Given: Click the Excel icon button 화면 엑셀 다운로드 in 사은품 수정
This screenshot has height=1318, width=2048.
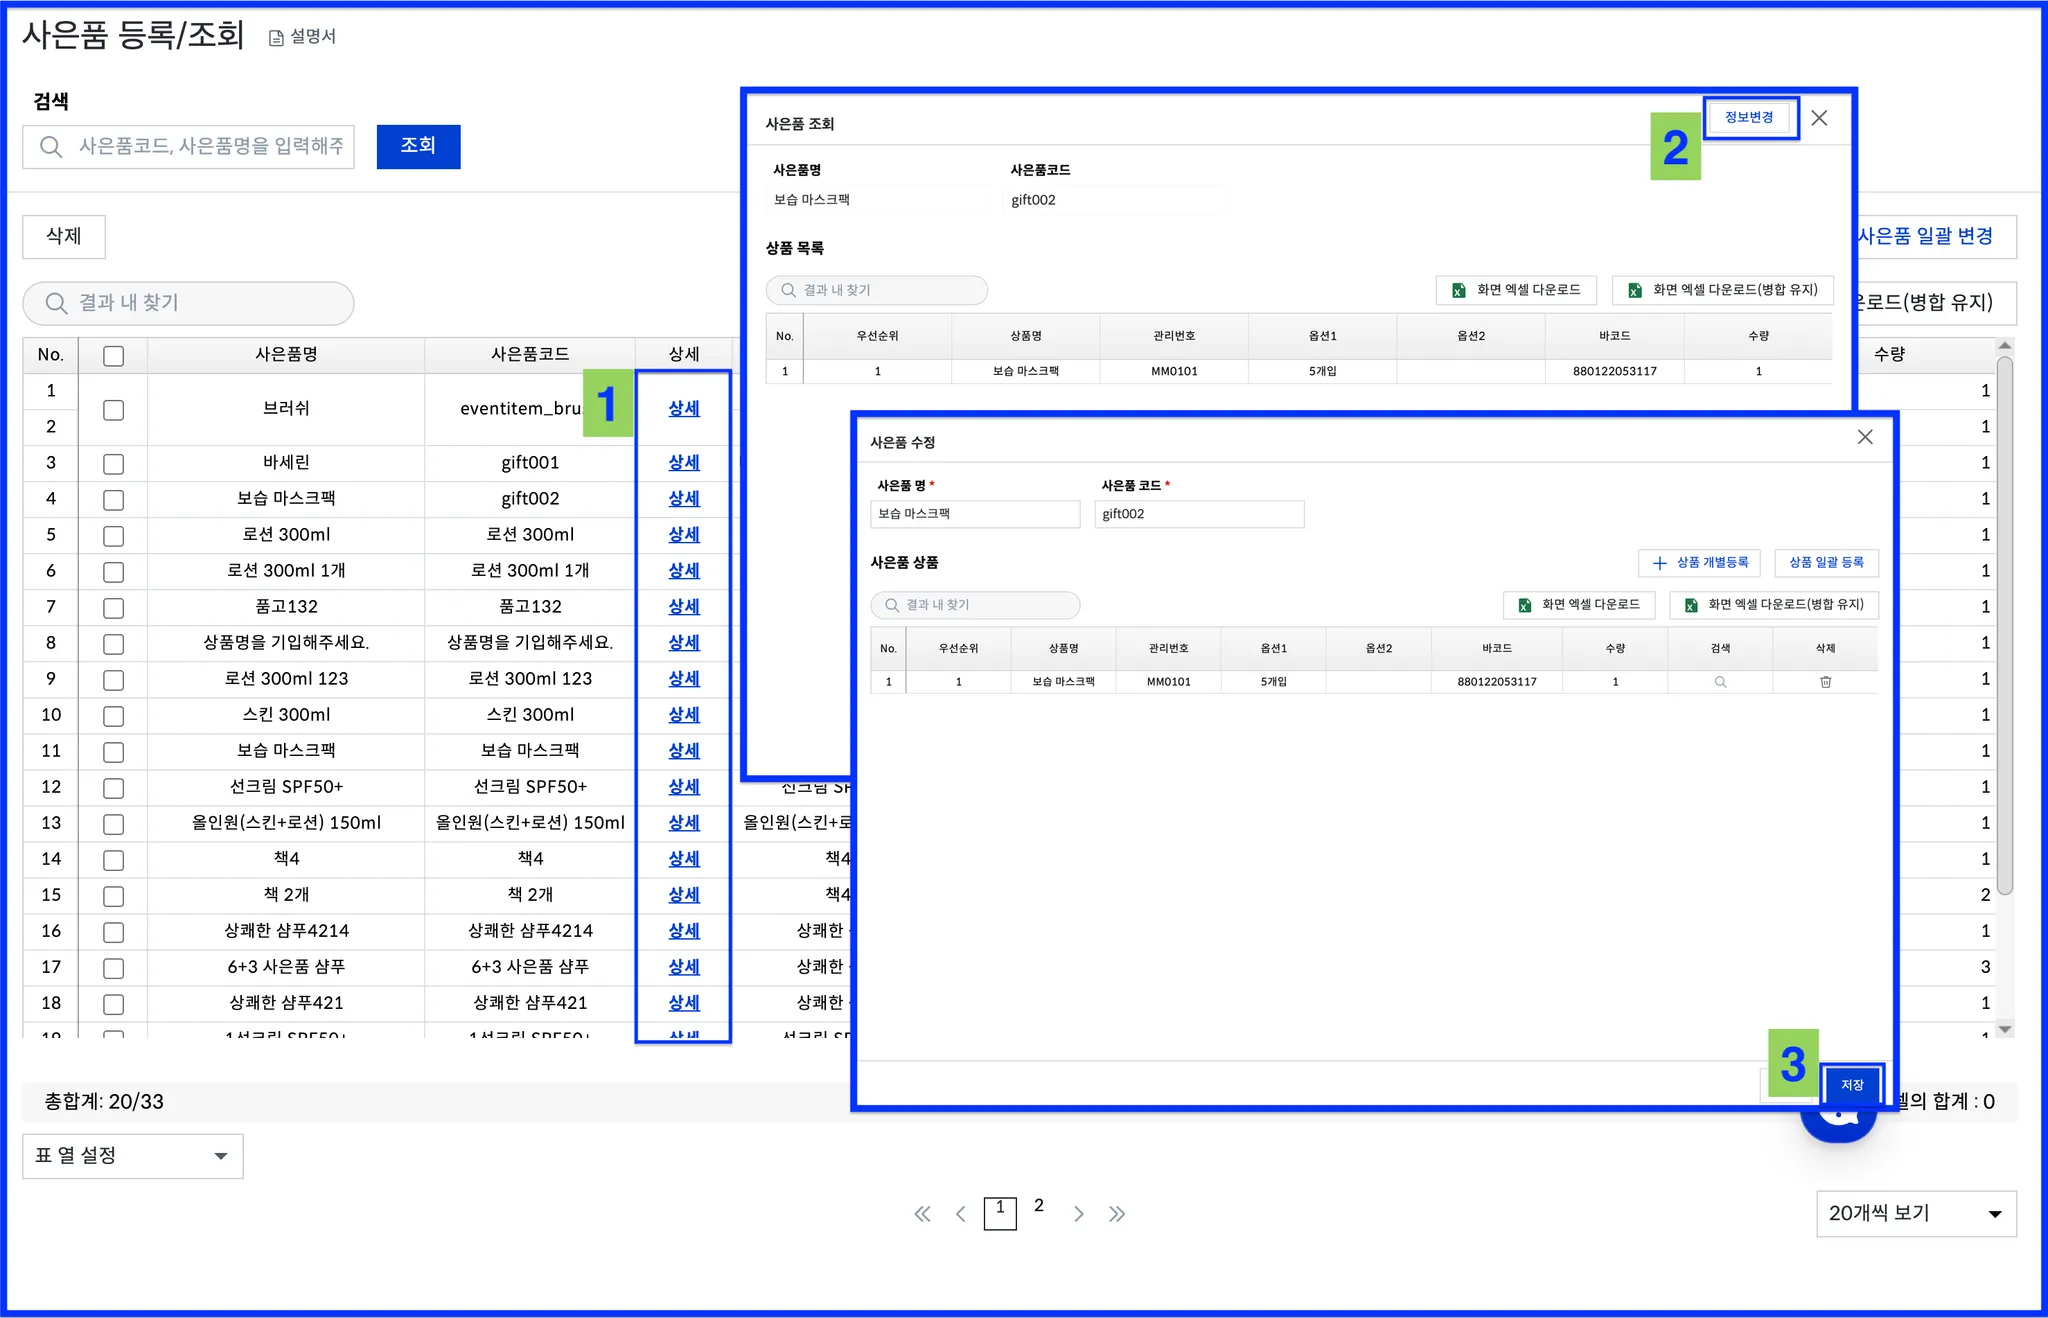Looking at the screenshot, I should point(1579,605).
